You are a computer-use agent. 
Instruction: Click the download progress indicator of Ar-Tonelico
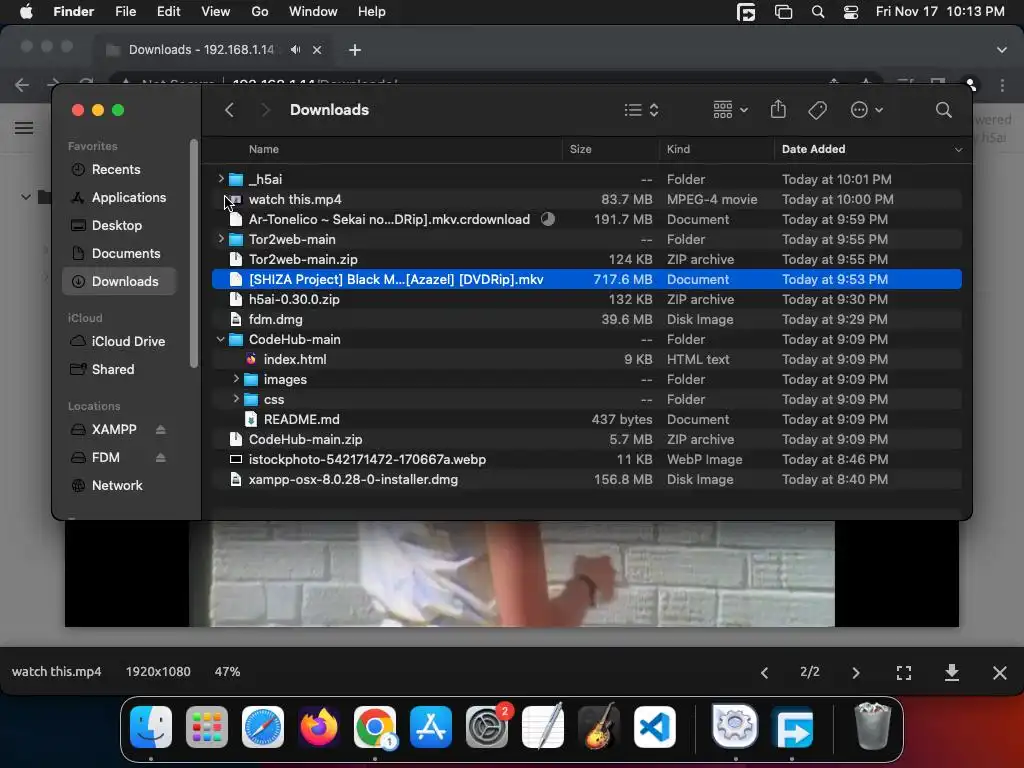pos(548,219)
